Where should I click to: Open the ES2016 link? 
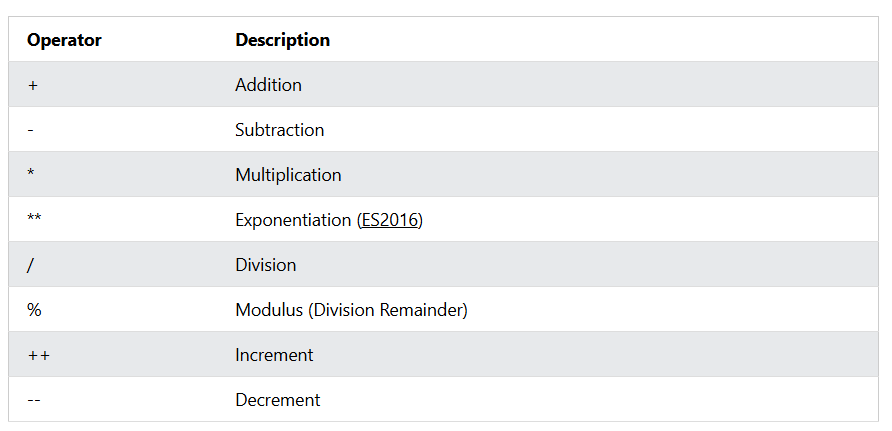point(390,220)
